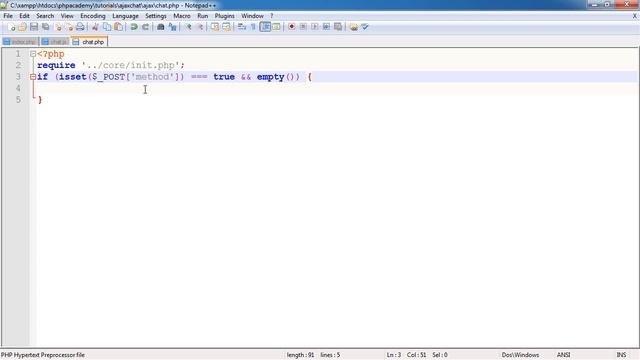Undo last edit with green arrow icon
This screenshot has height=360, width=640.
(133, 27)
